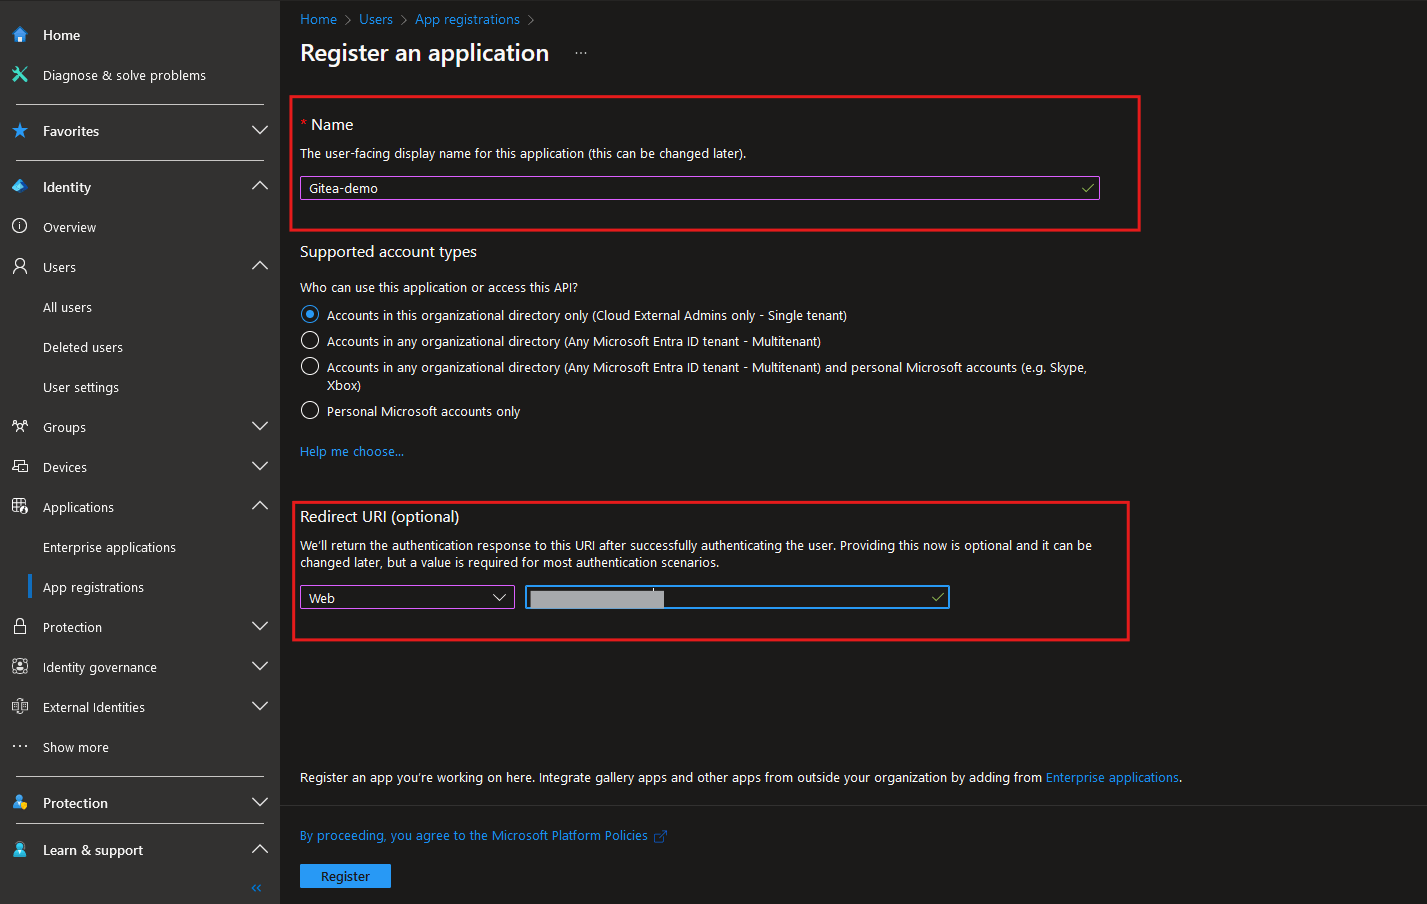Select Personal Microsoft accounts only option
1427x904 pixels.
310,411
